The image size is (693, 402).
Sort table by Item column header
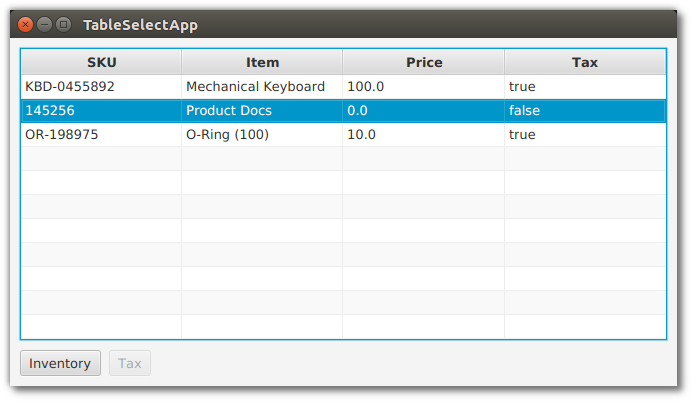(262, 62)
